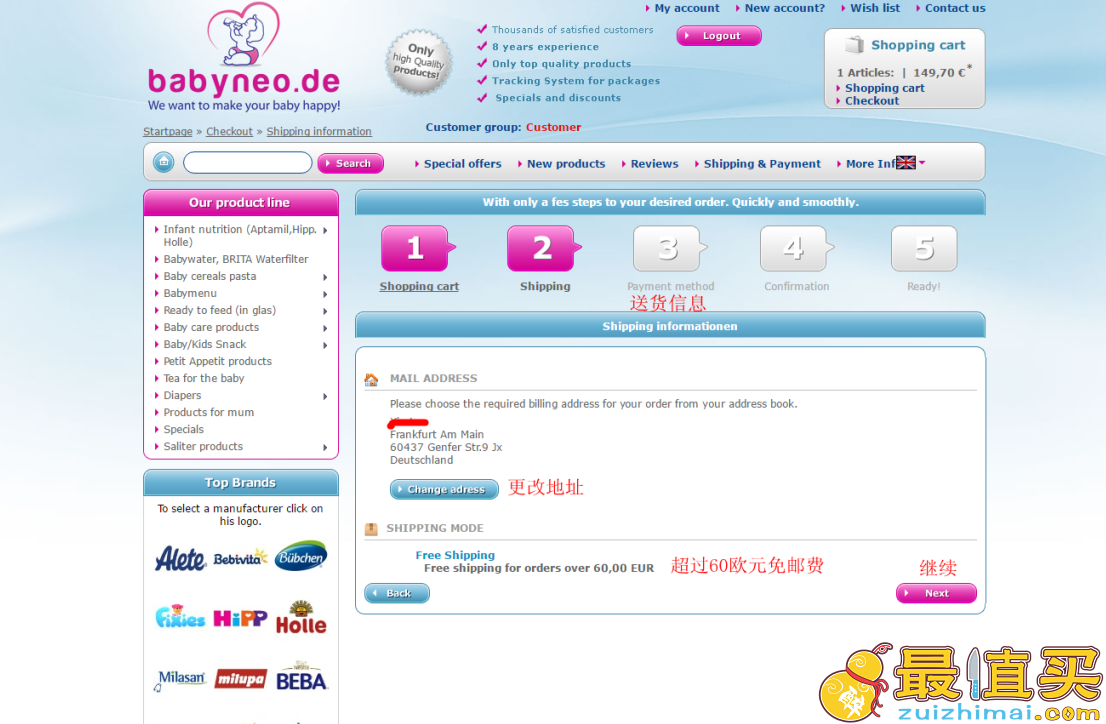
Task: Expand Ready to feed submenu arrow
Action: point(325,310)
